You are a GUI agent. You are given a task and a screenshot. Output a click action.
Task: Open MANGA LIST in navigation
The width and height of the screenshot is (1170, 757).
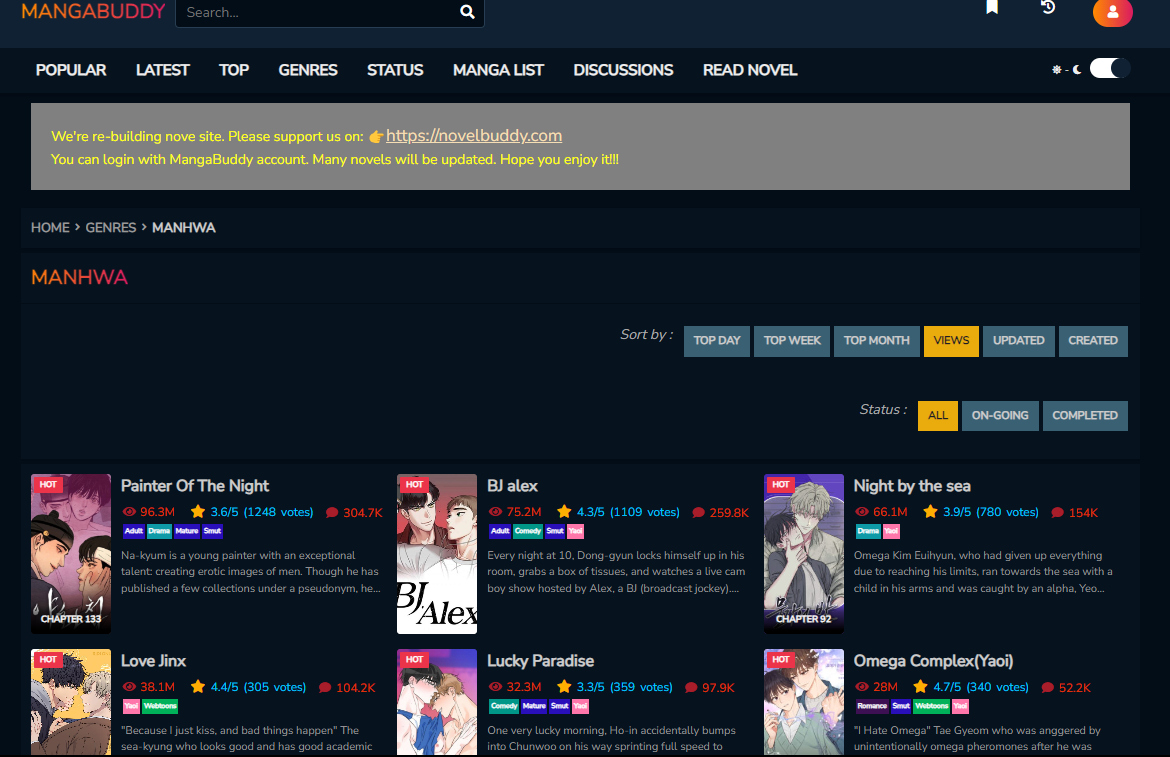click(498, 70)
